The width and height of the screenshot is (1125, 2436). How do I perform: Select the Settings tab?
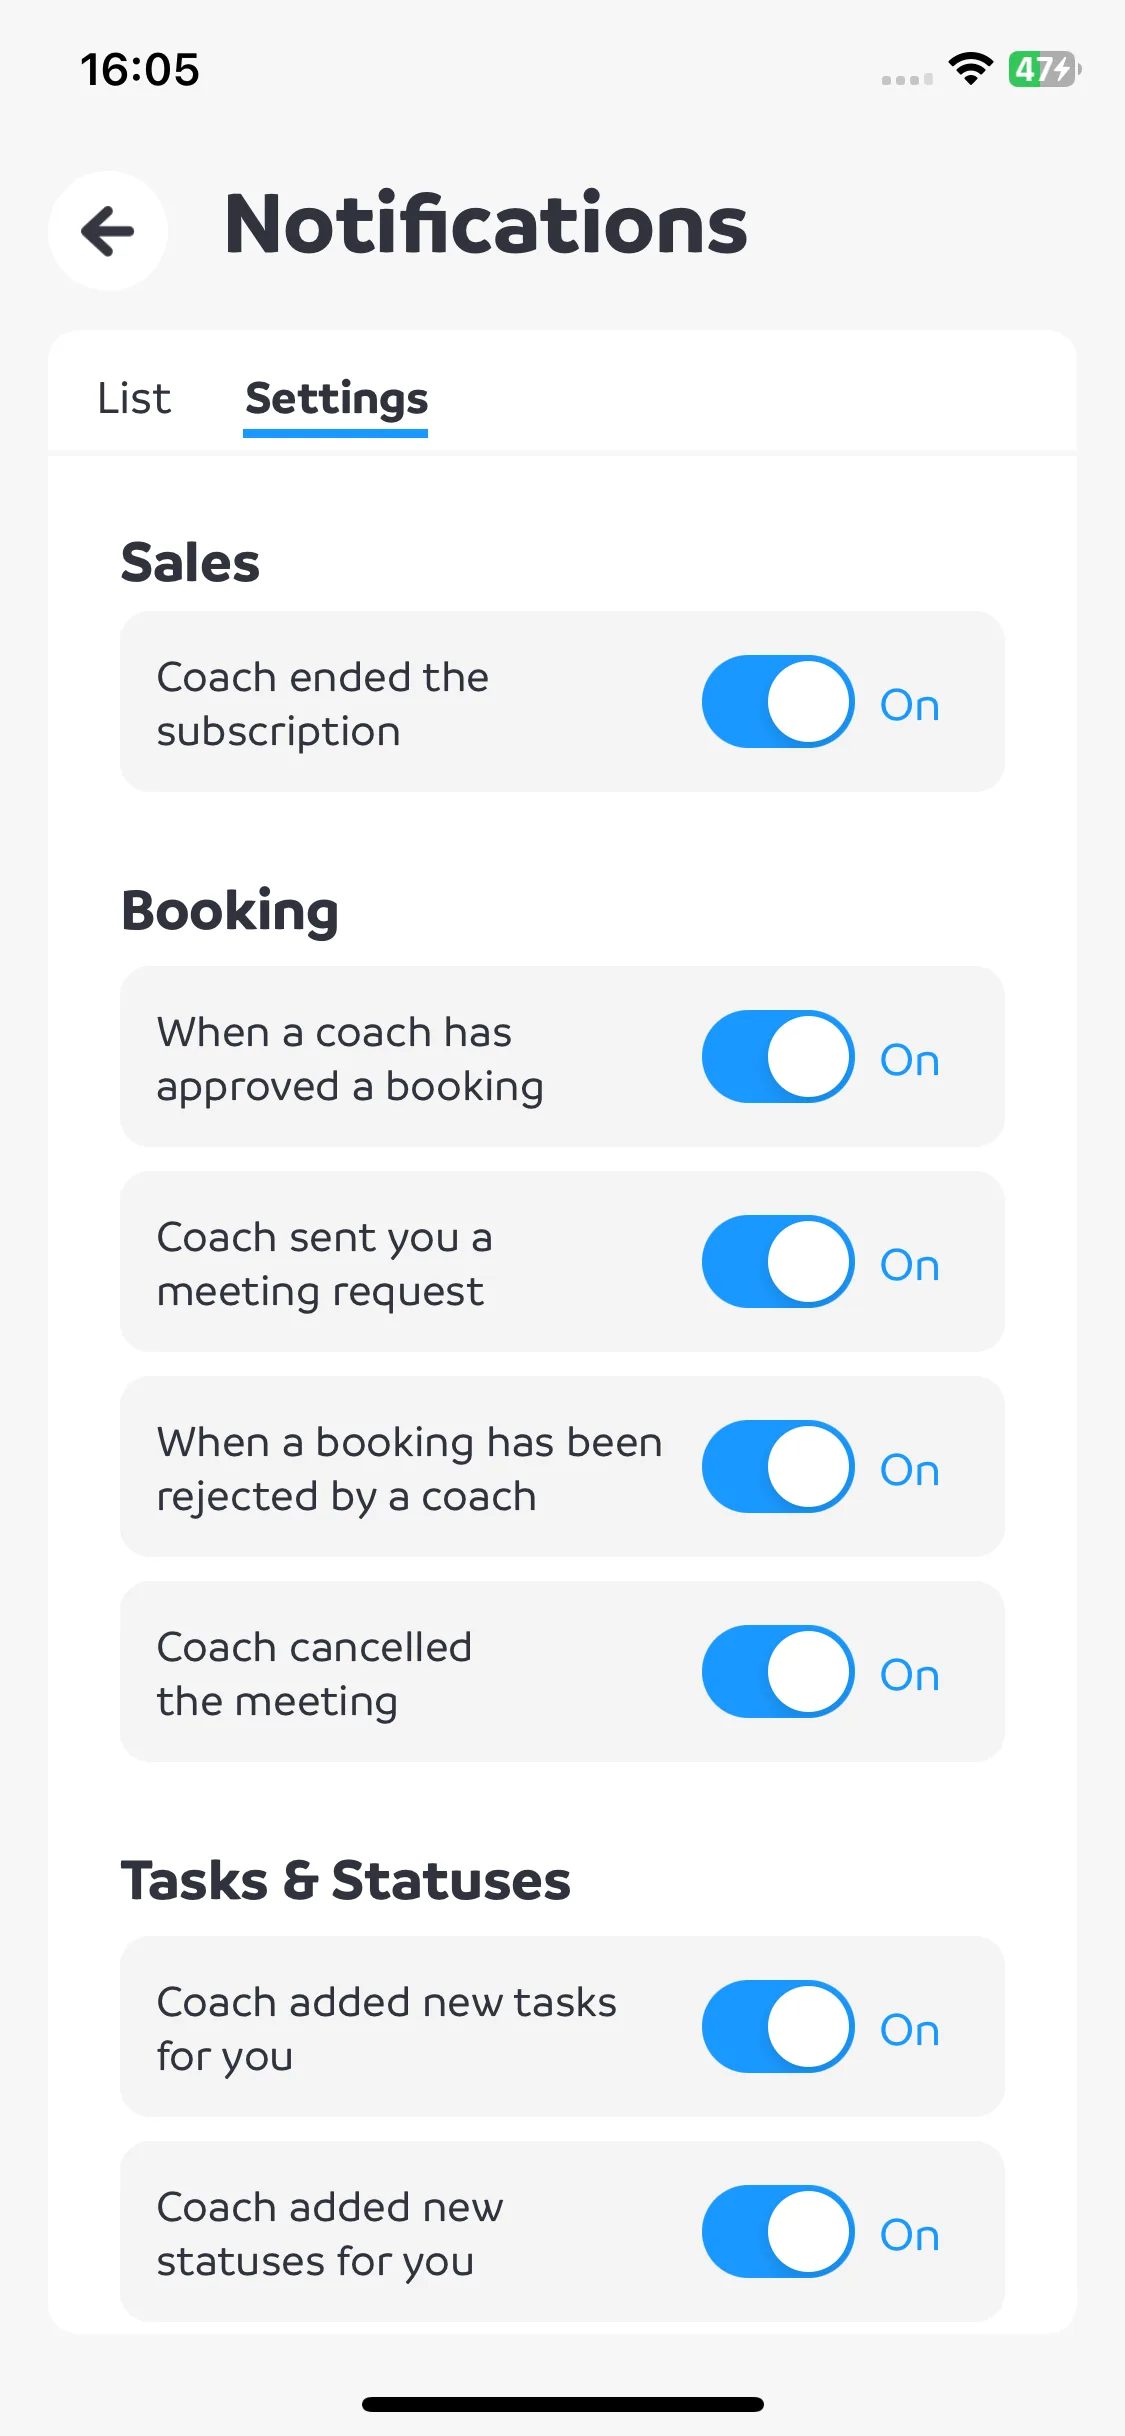(x=336, y=399)
